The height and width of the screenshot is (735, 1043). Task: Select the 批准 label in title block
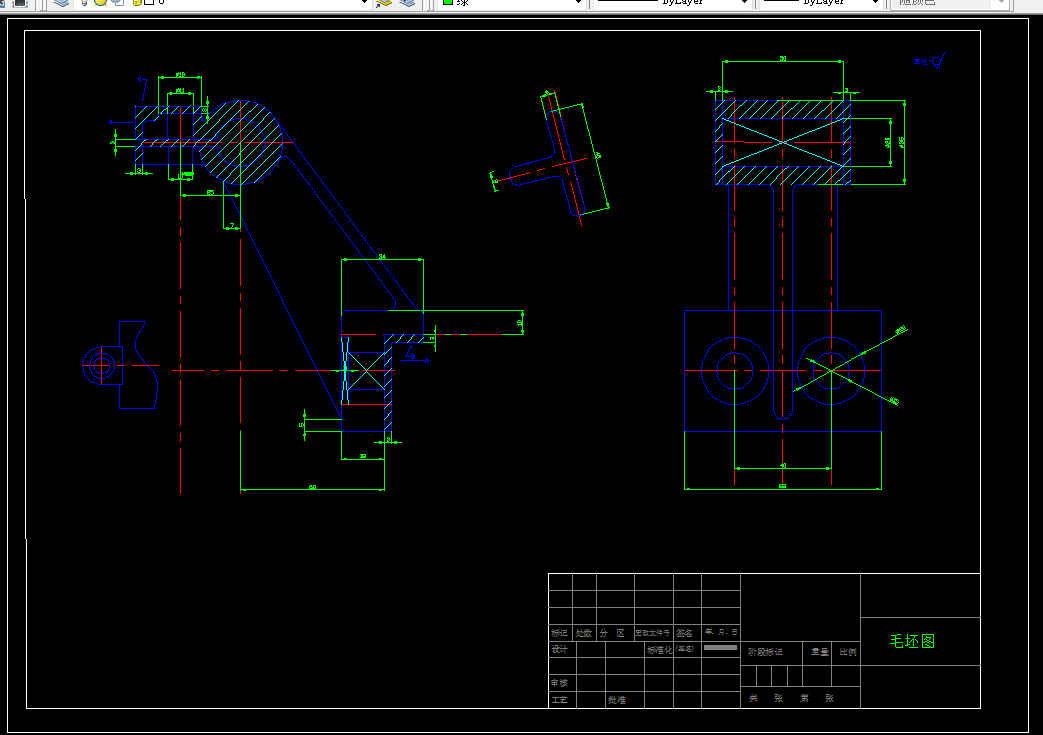coord(617,700)
